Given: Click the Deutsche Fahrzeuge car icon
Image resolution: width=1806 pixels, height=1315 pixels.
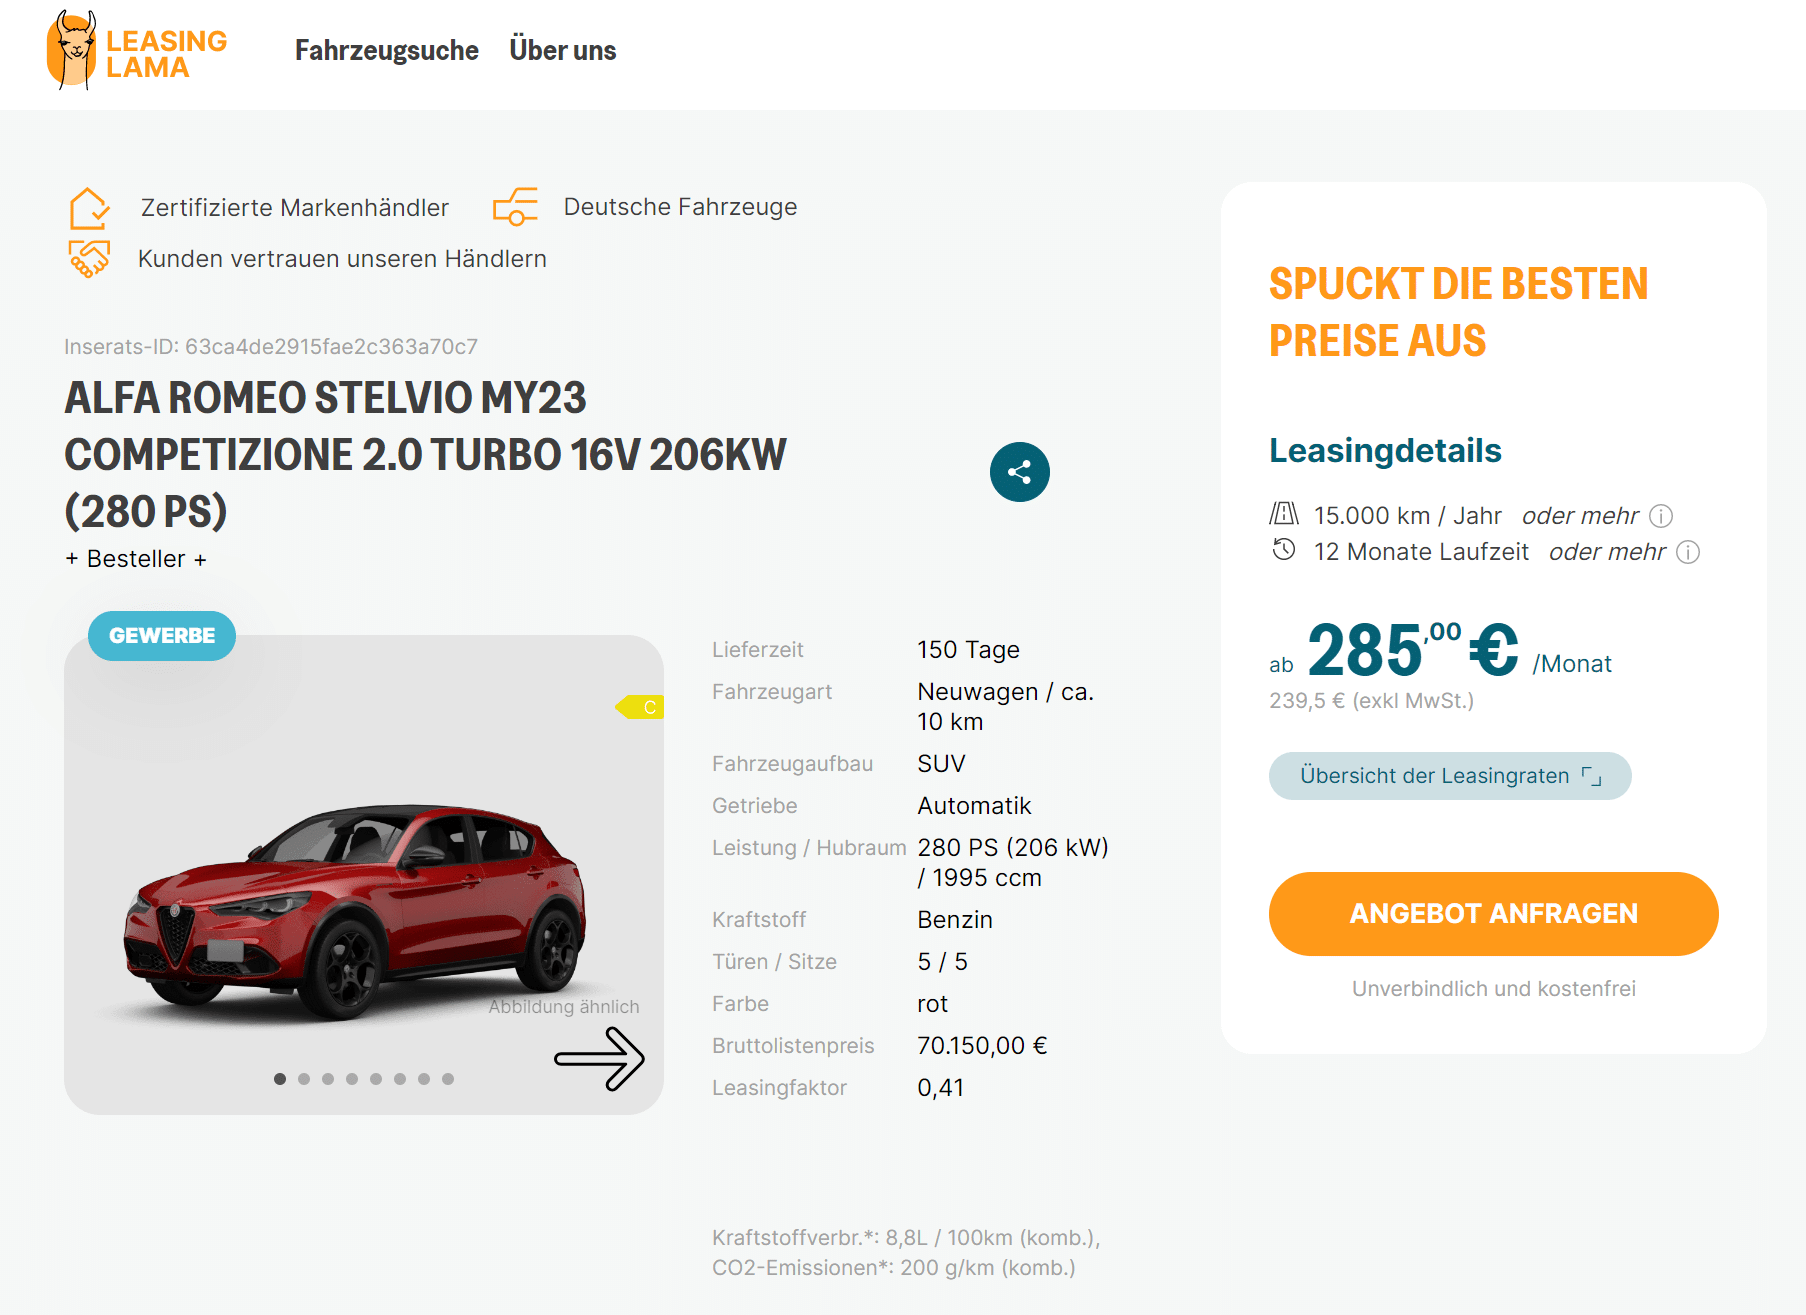Looking at the screenshot, I should pos(515,207).
